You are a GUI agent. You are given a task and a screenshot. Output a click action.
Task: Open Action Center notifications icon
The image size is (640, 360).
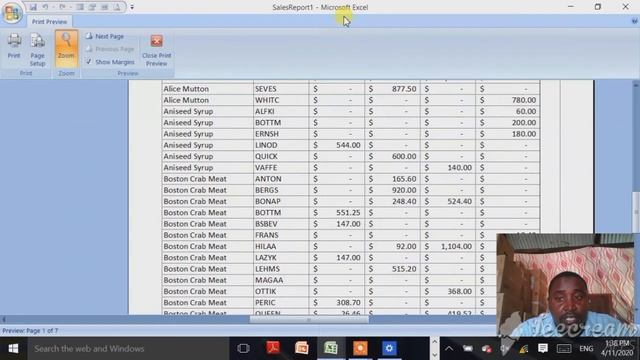click(543, 348)
